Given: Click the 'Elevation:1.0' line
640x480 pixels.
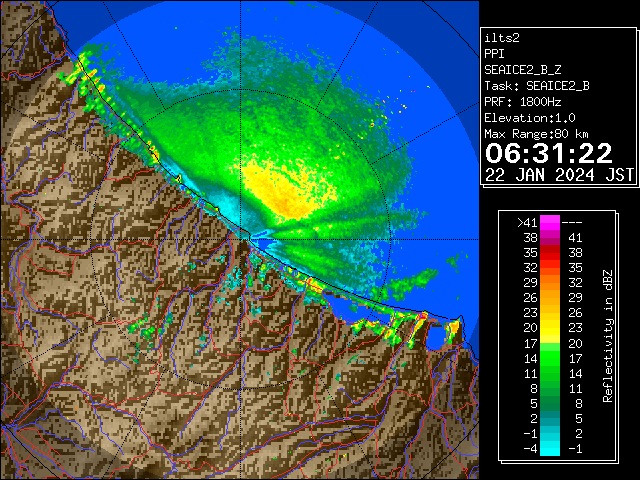Looking at the screenshot, I should 530,118.
